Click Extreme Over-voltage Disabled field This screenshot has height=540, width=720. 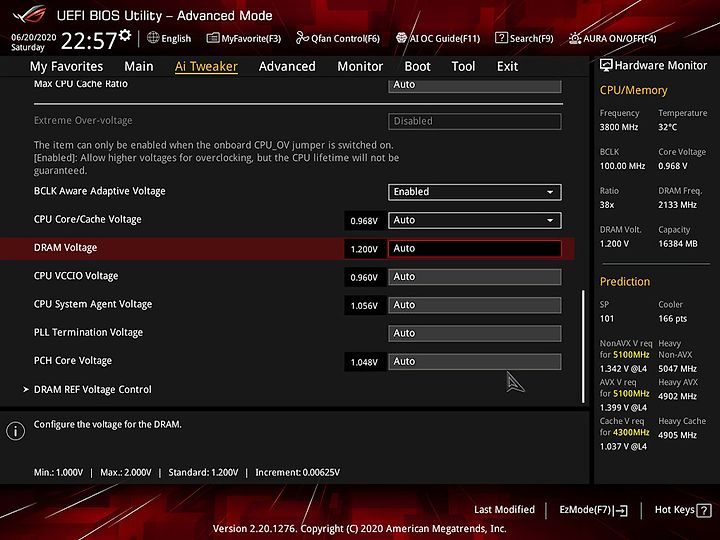coord(474,121)
